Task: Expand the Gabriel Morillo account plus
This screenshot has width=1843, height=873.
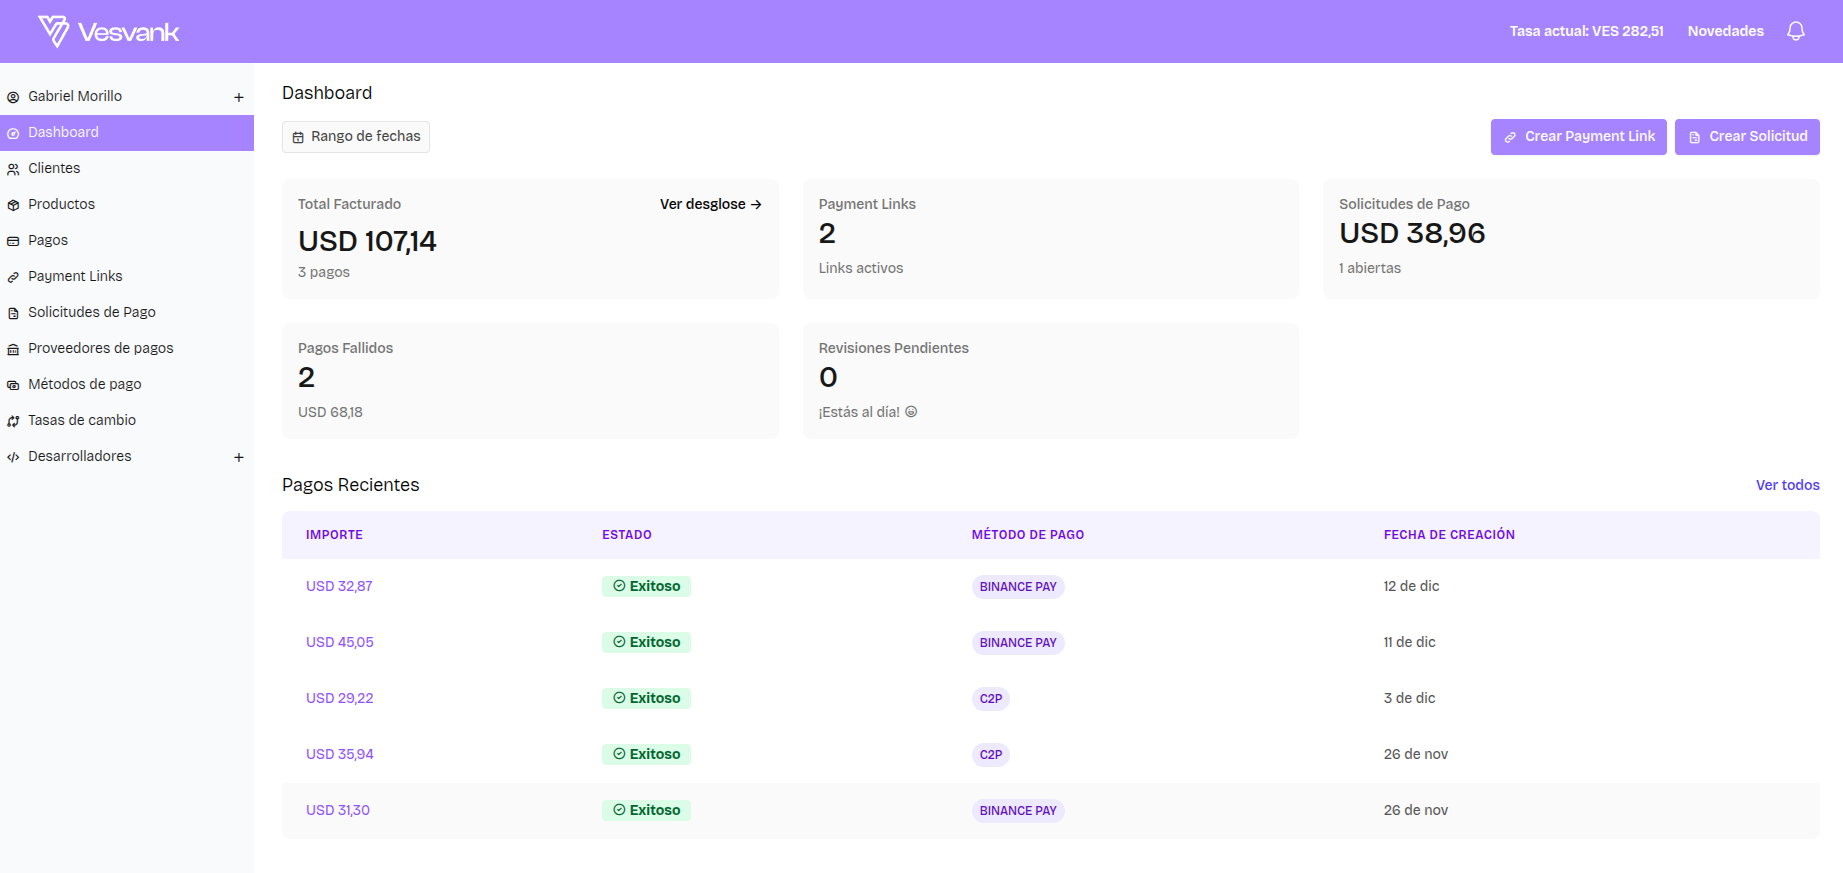Action: 239,97
